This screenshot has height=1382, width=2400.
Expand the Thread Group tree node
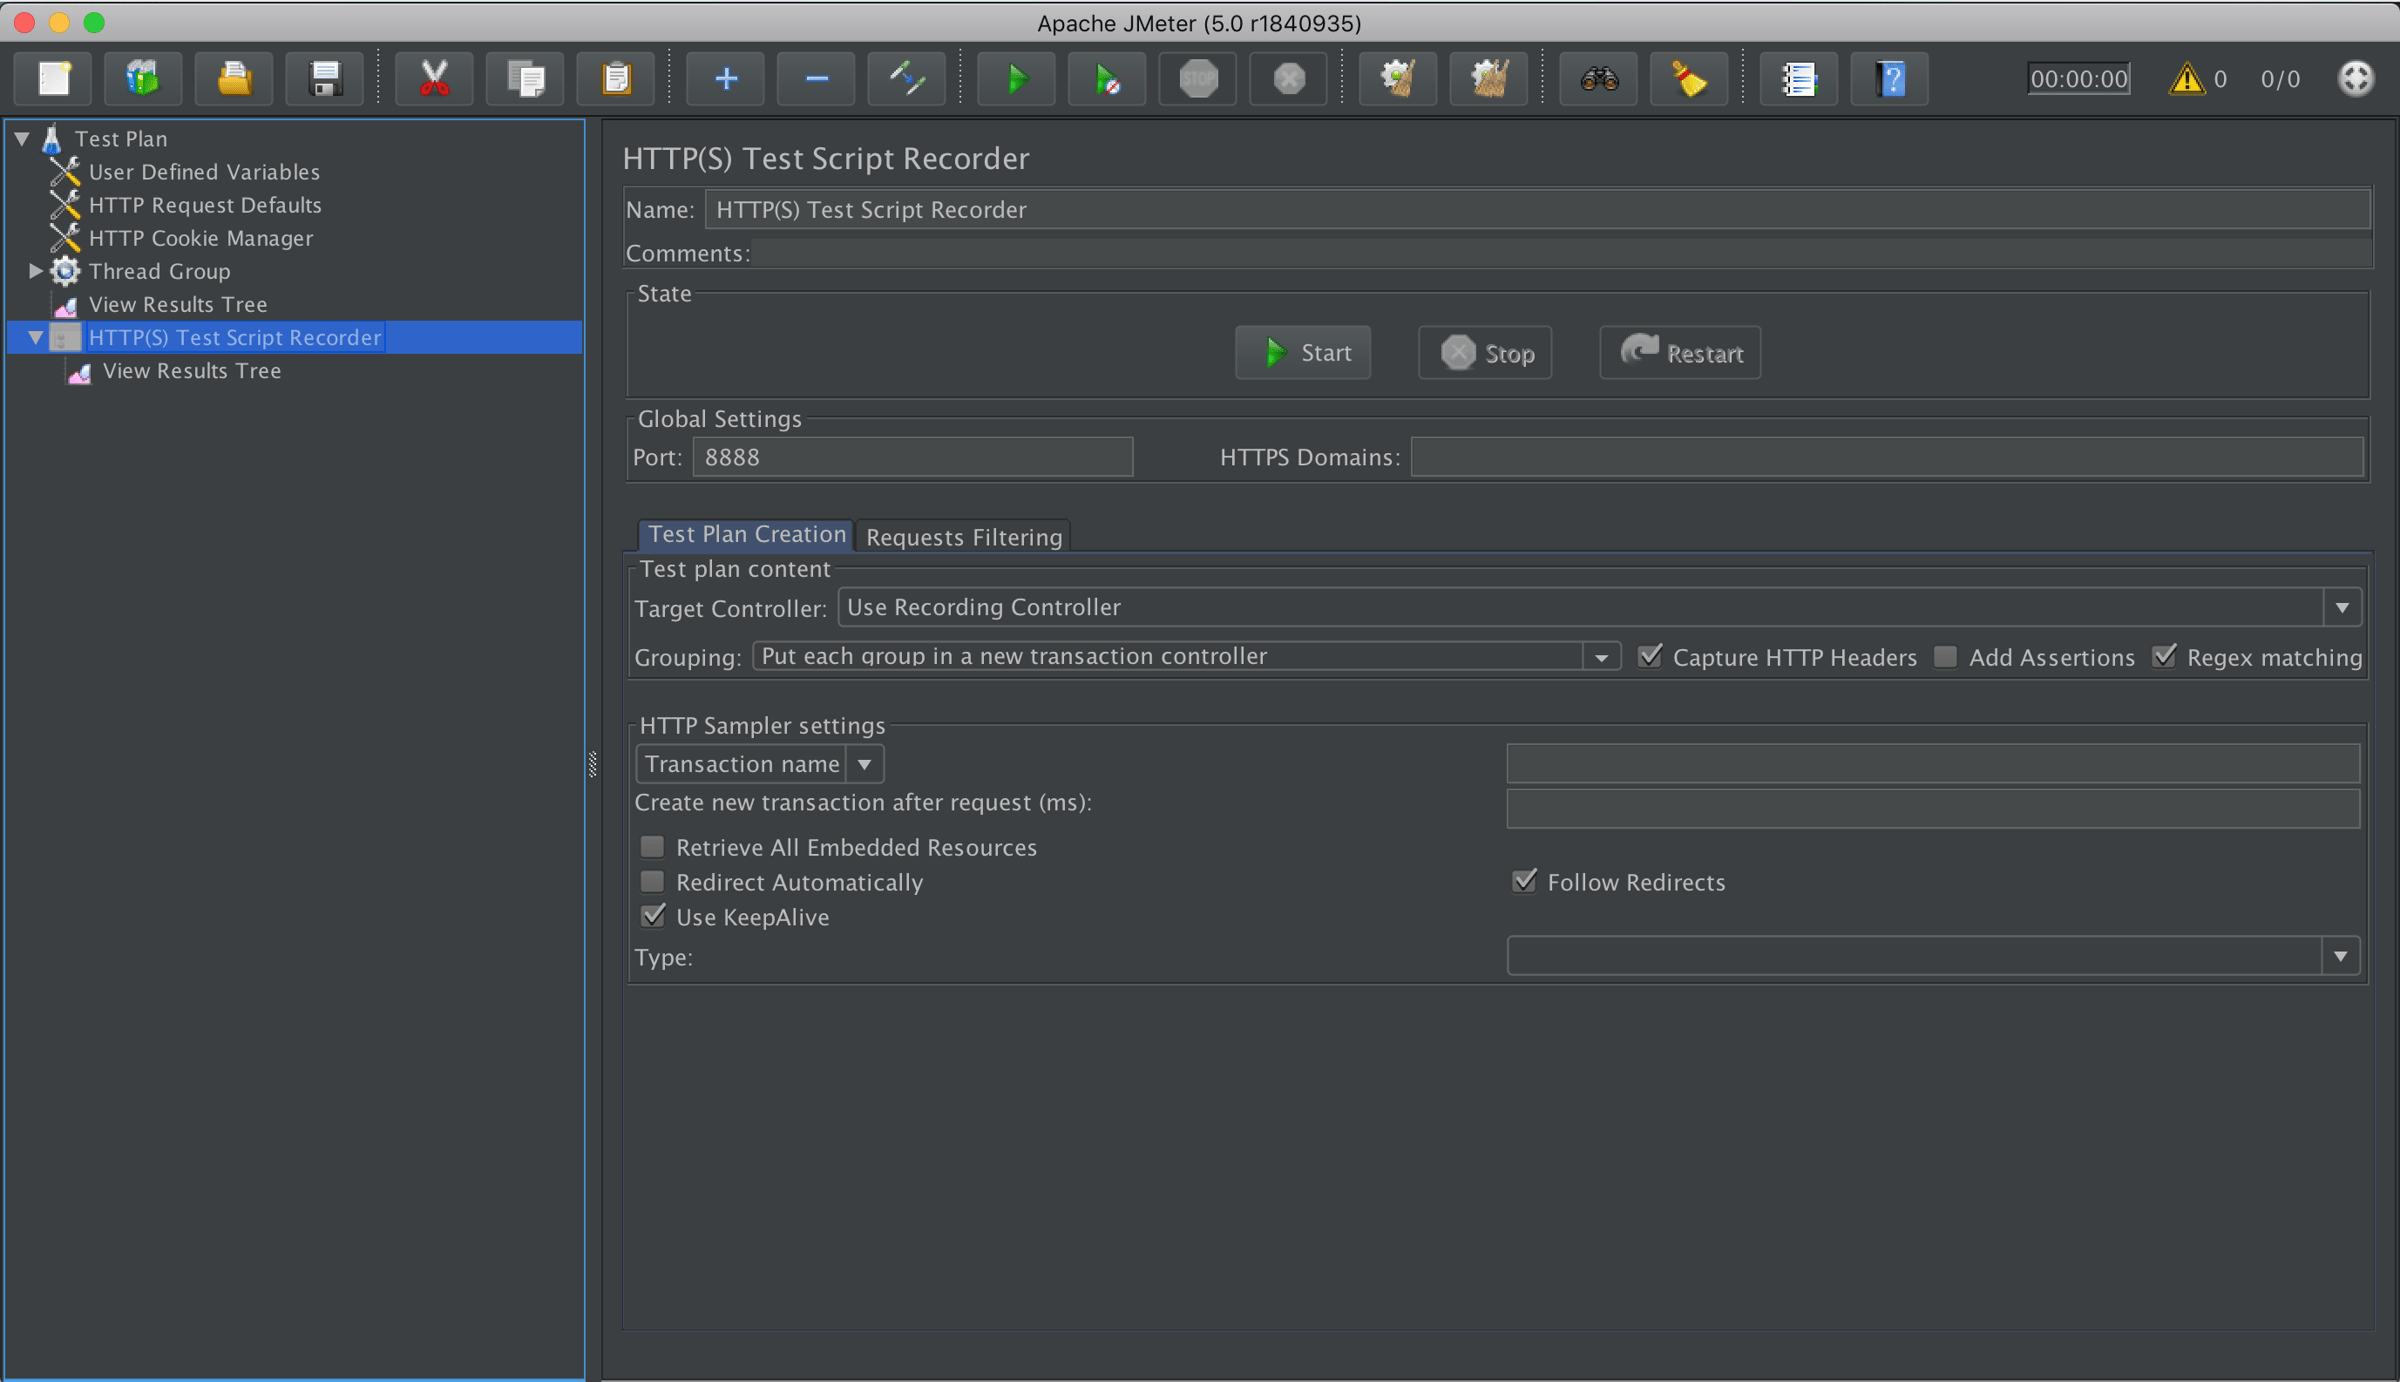[35, 271]
